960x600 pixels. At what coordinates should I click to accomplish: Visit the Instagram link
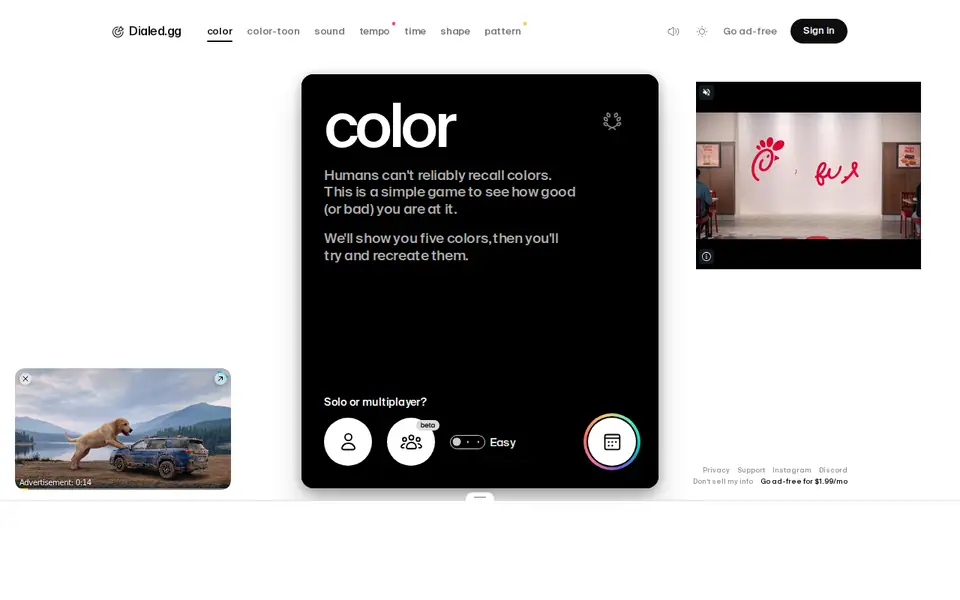(x=792, y=470)
